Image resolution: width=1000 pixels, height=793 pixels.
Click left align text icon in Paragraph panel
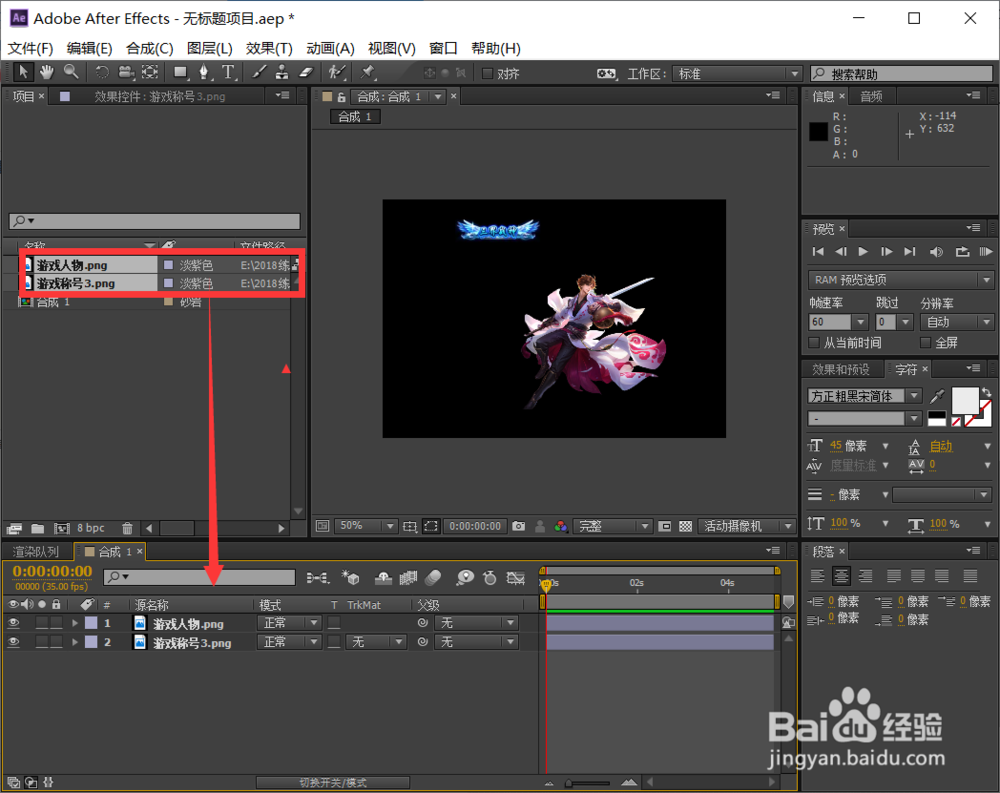pos(818,576)
